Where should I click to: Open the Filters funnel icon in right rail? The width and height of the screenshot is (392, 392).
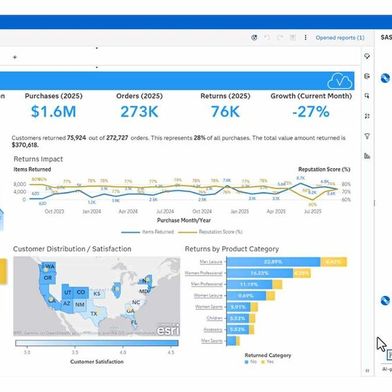(367, 136)
